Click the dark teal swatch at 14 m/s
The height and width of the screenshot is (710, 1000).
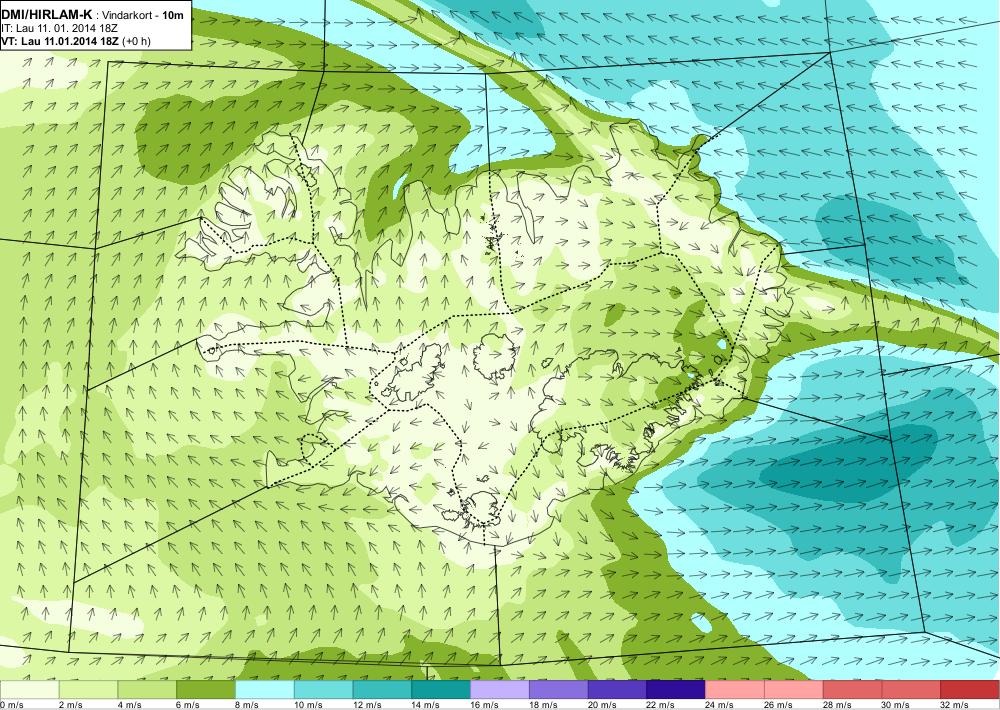441,690
